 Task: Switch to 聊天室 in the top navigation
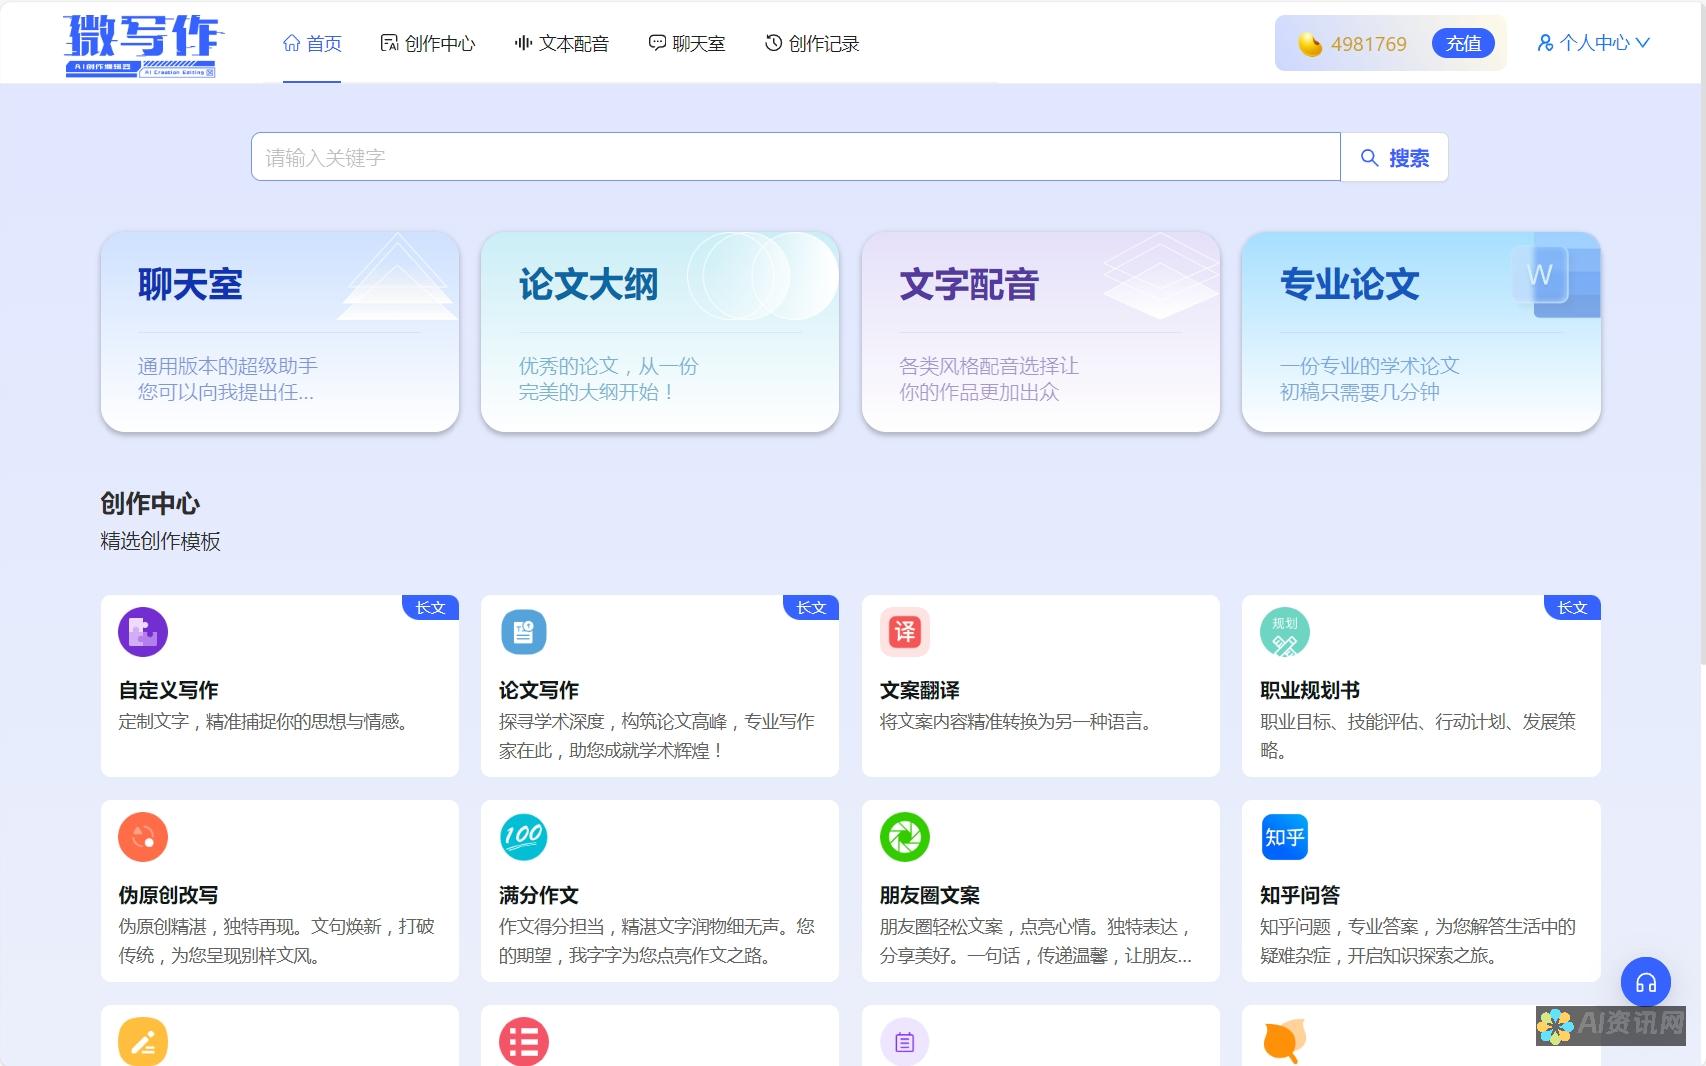tap(687, 43)
